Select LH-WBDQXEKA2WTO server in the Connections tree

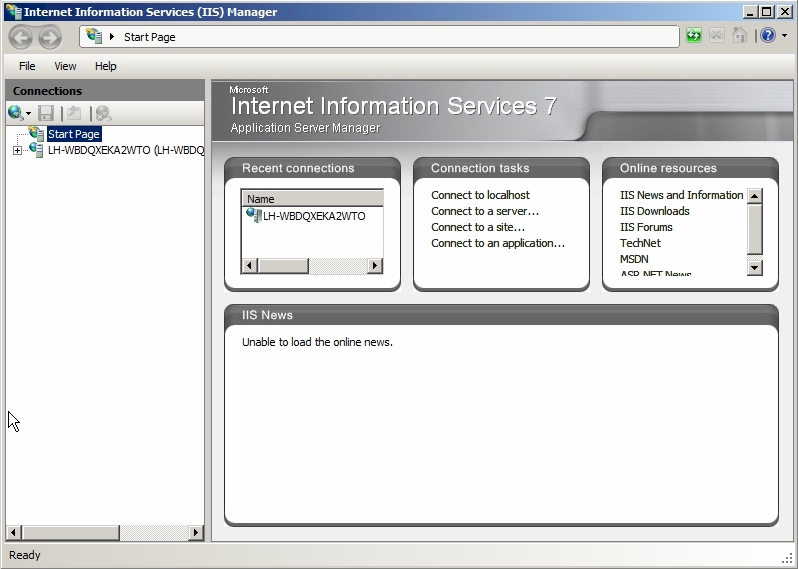coord(126,150)
